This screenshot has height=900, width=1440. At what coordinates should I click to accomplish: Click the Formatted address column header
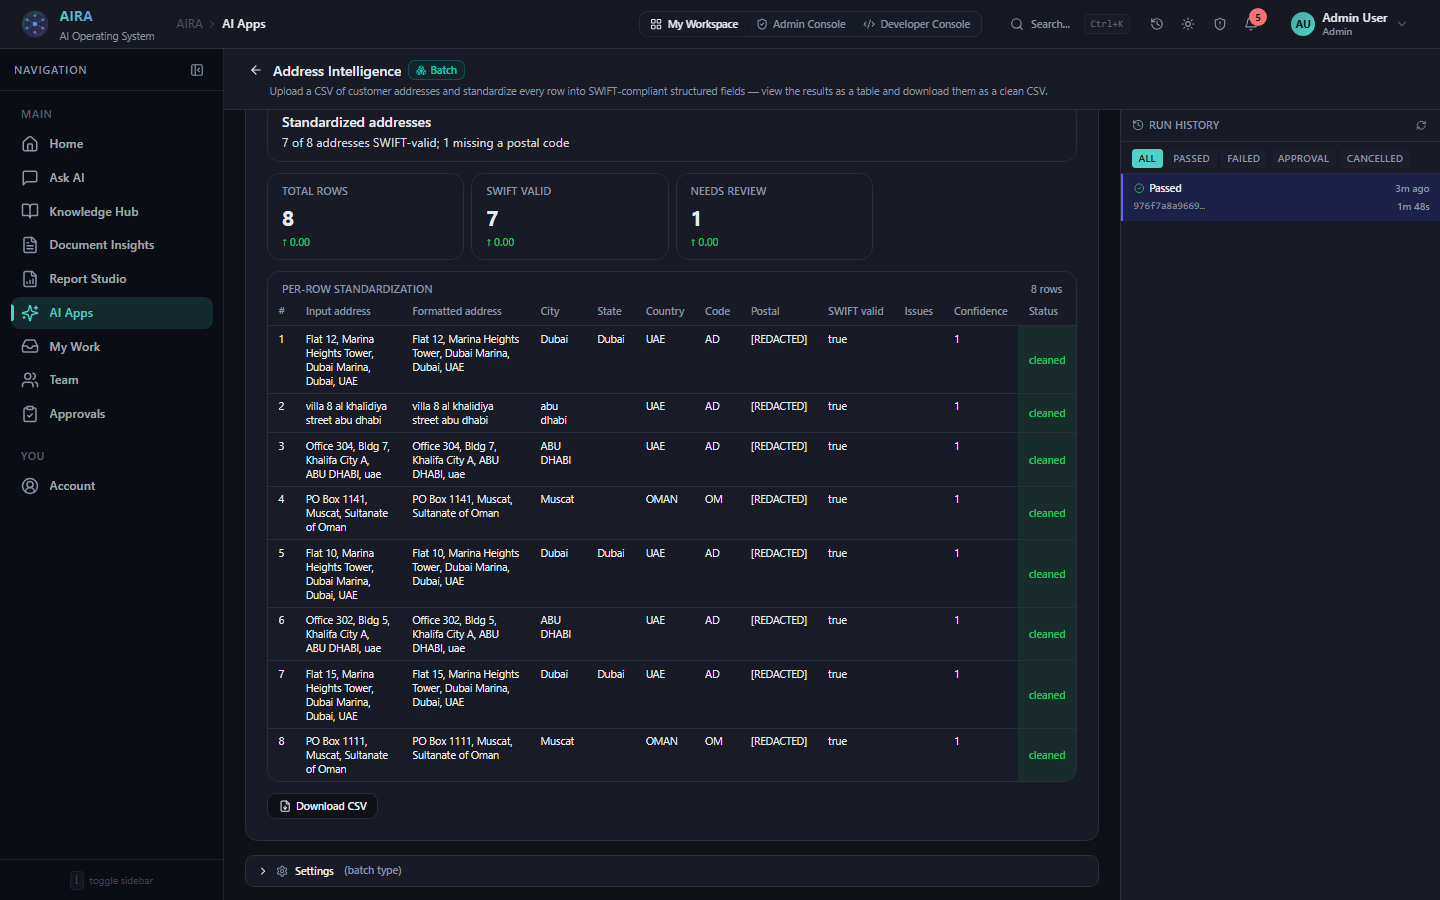(x=457, y=311)
